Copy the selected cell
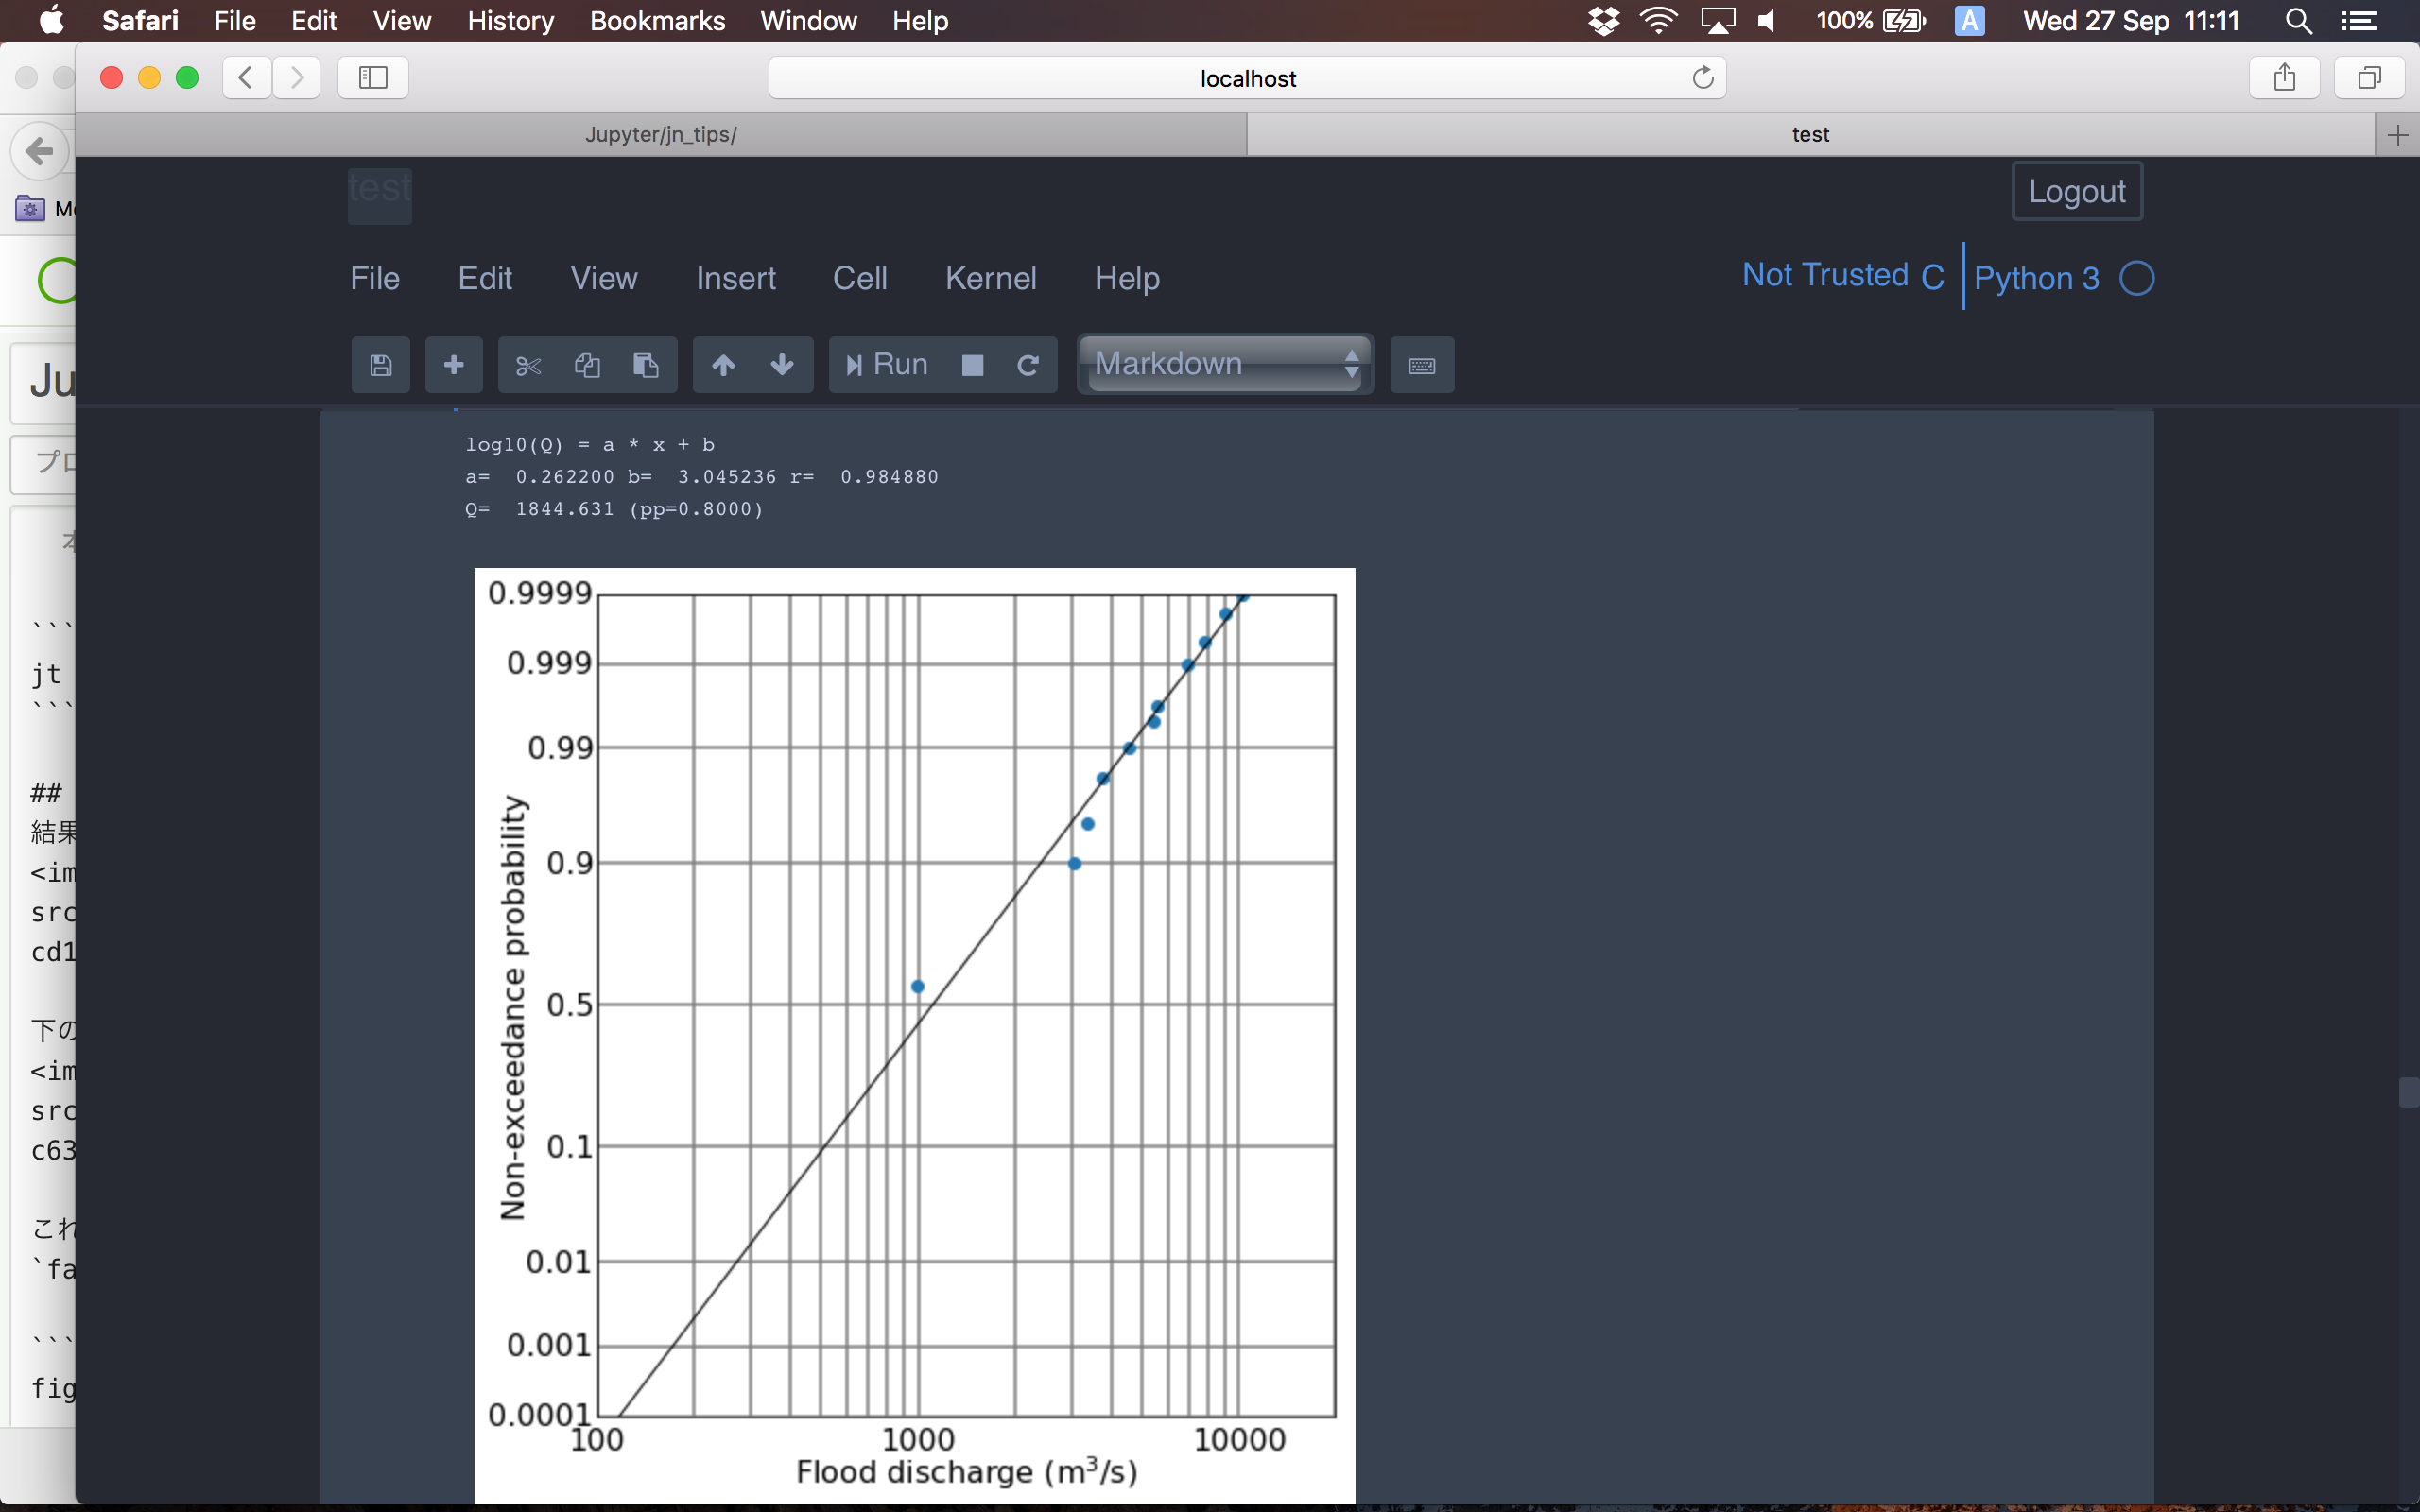This screenshot has height=1512, width=2420. [587, 364]
